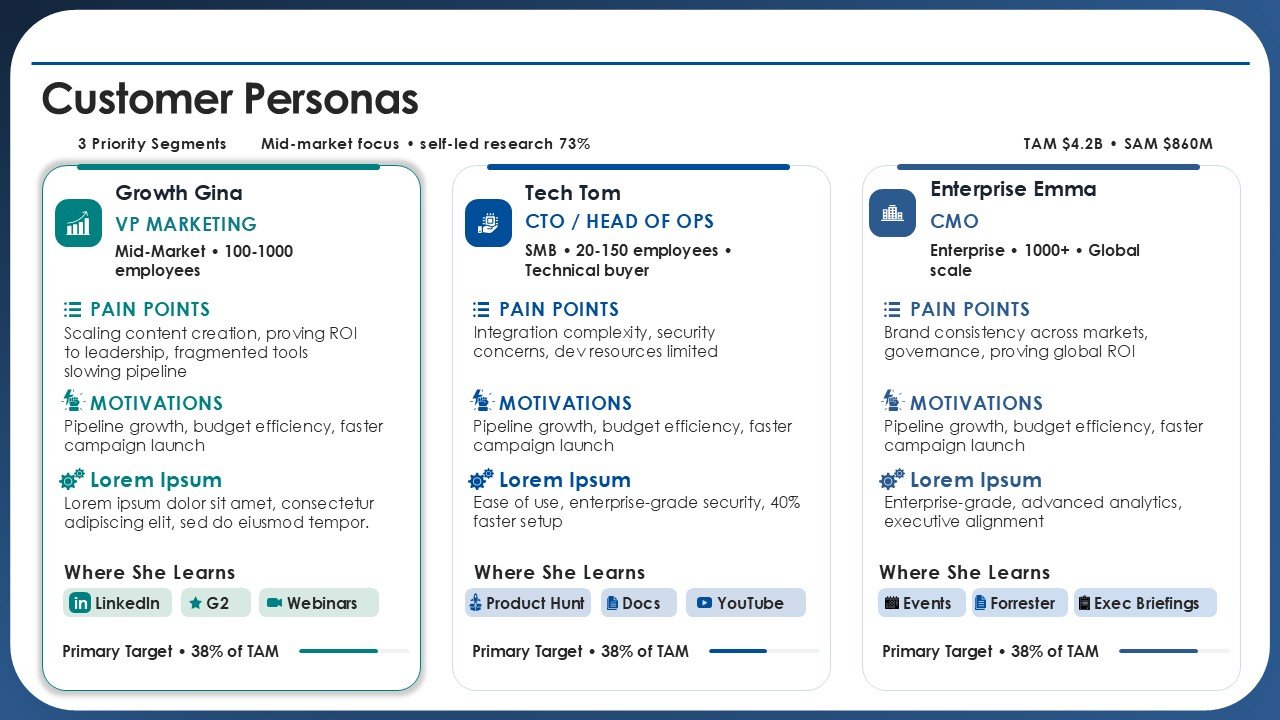Click the 'Enterprise Emma' name

1013,189
